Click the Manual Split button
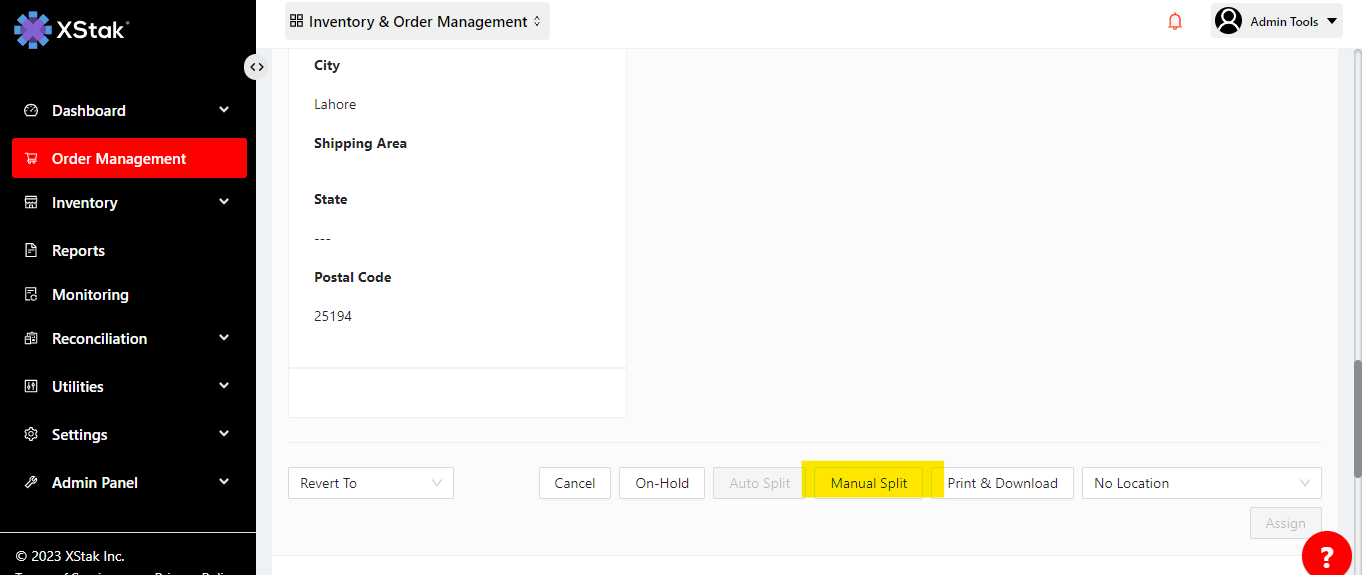This screenshot has width=1362, height=575. [868, 483]
